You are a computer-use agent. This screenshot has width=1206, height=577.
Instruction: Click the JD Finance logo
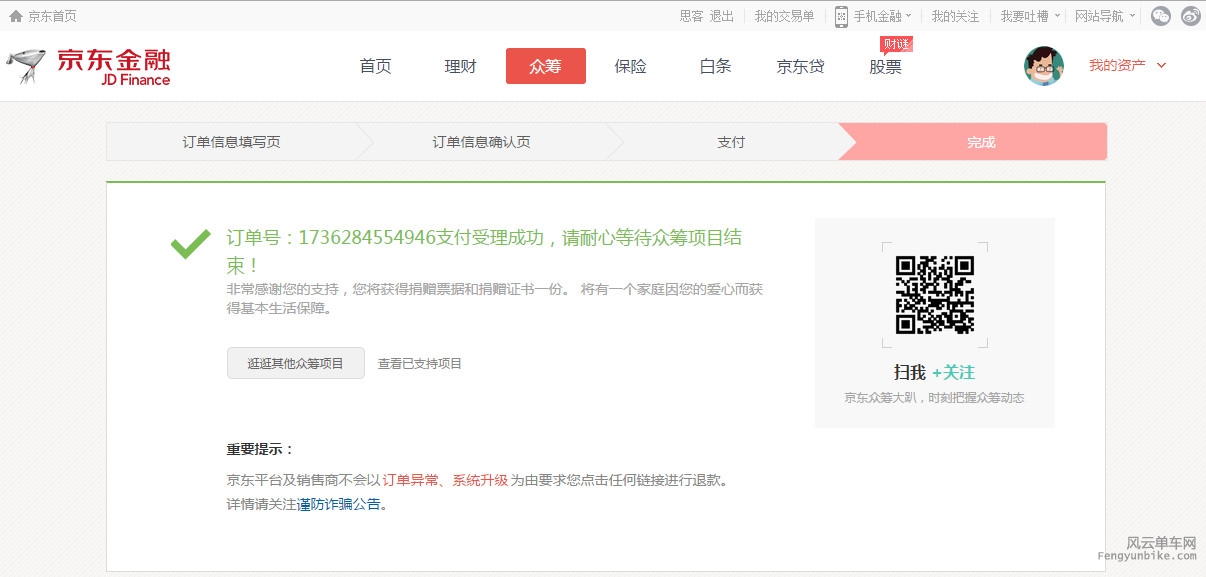tap(88, 66)
